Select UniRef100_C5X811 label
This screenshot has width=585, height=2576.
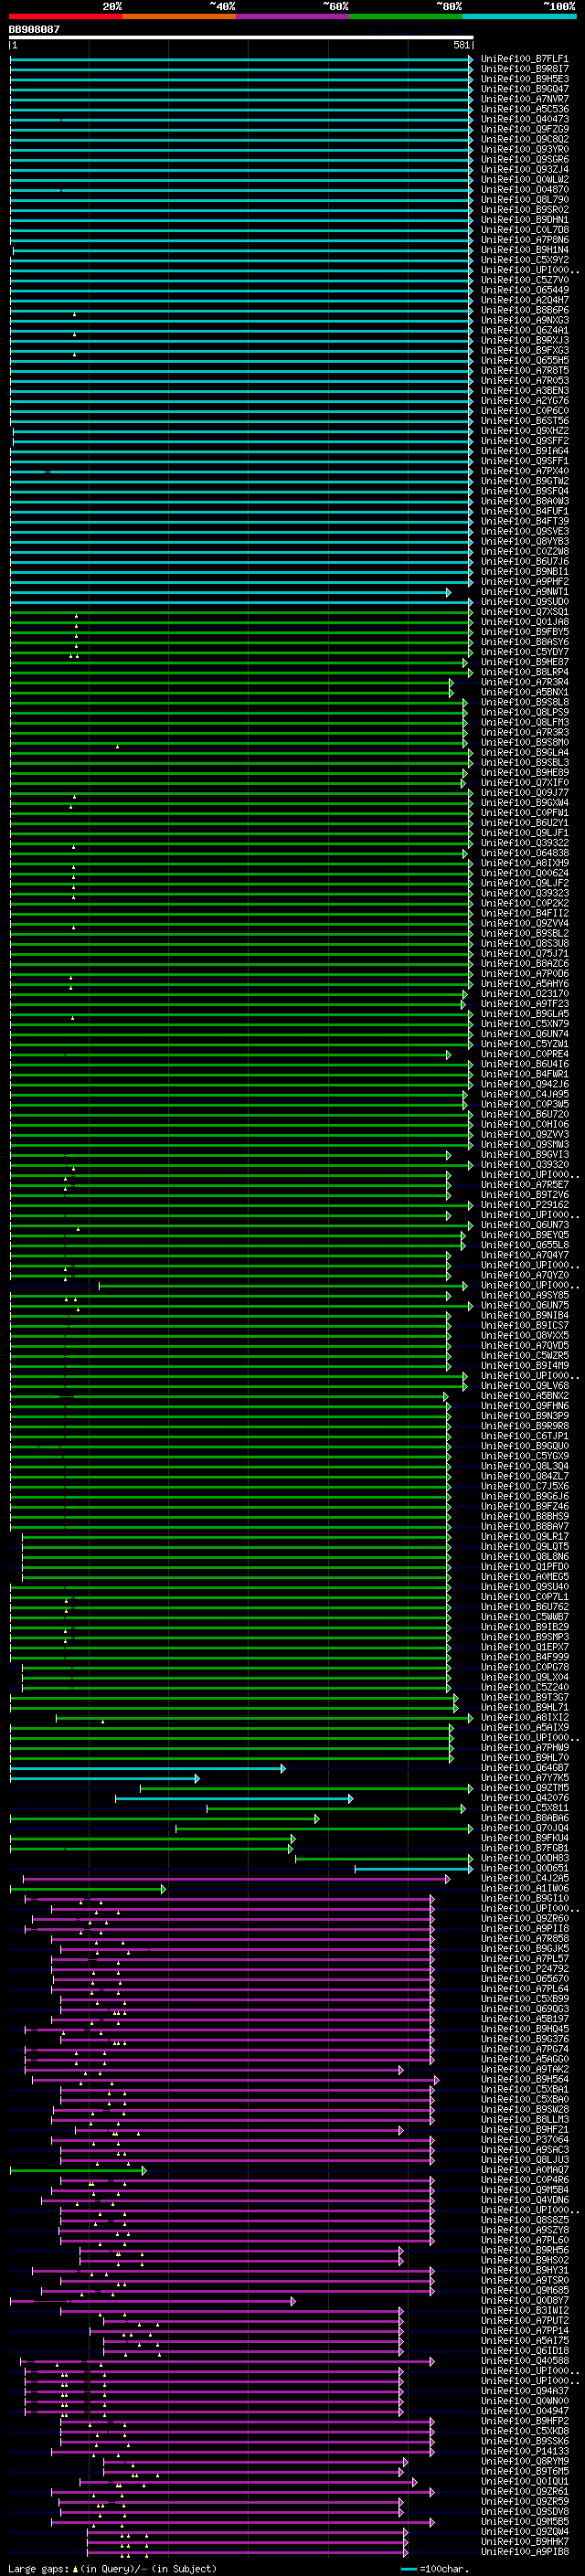tap(525, 1807)
